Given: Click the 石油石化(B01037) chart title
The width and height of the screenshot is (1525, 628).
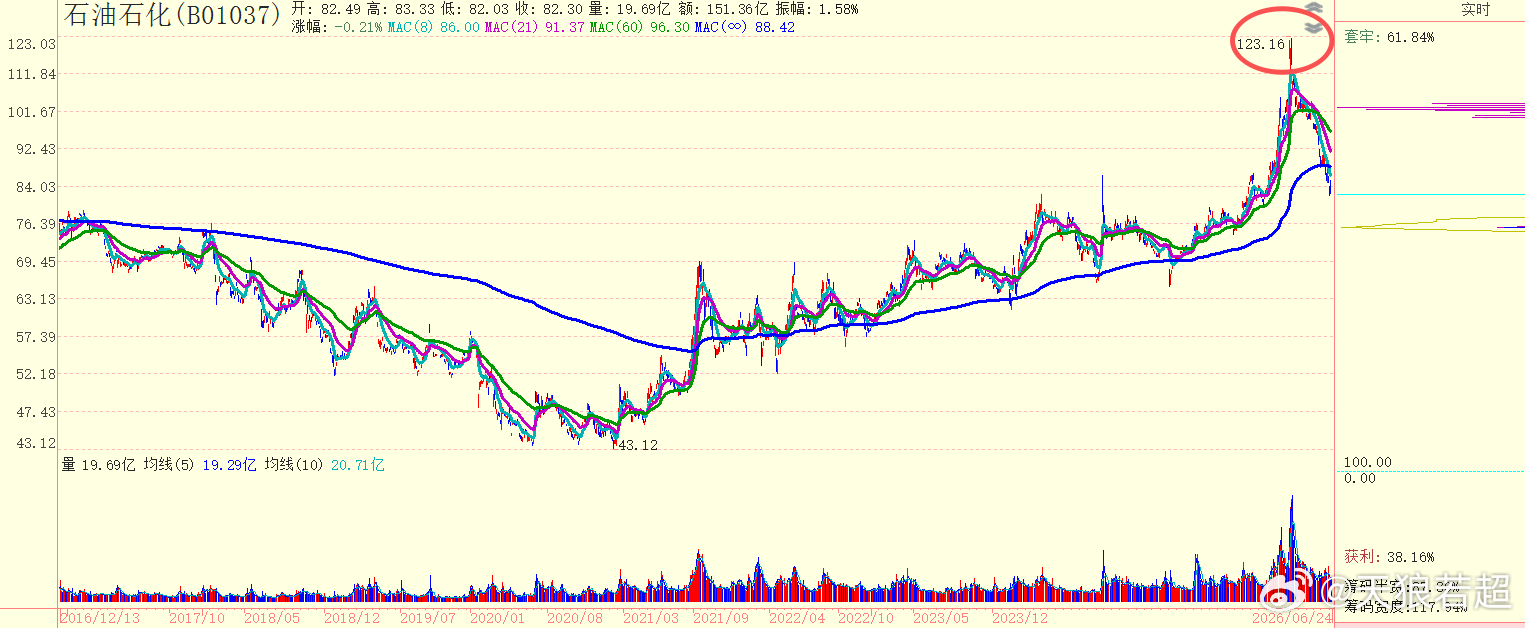Looking at the screenshot, I should pos(172,14).
